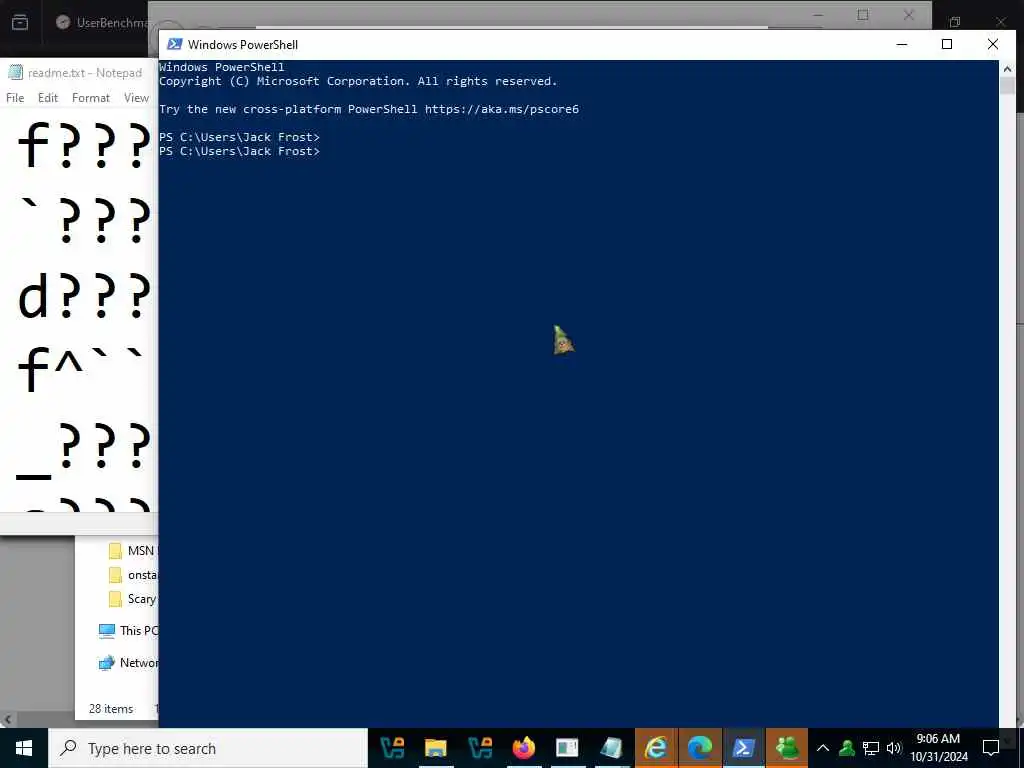
Task: Minimize the Windows PowerShell window
Action: [x=902, y=44]
